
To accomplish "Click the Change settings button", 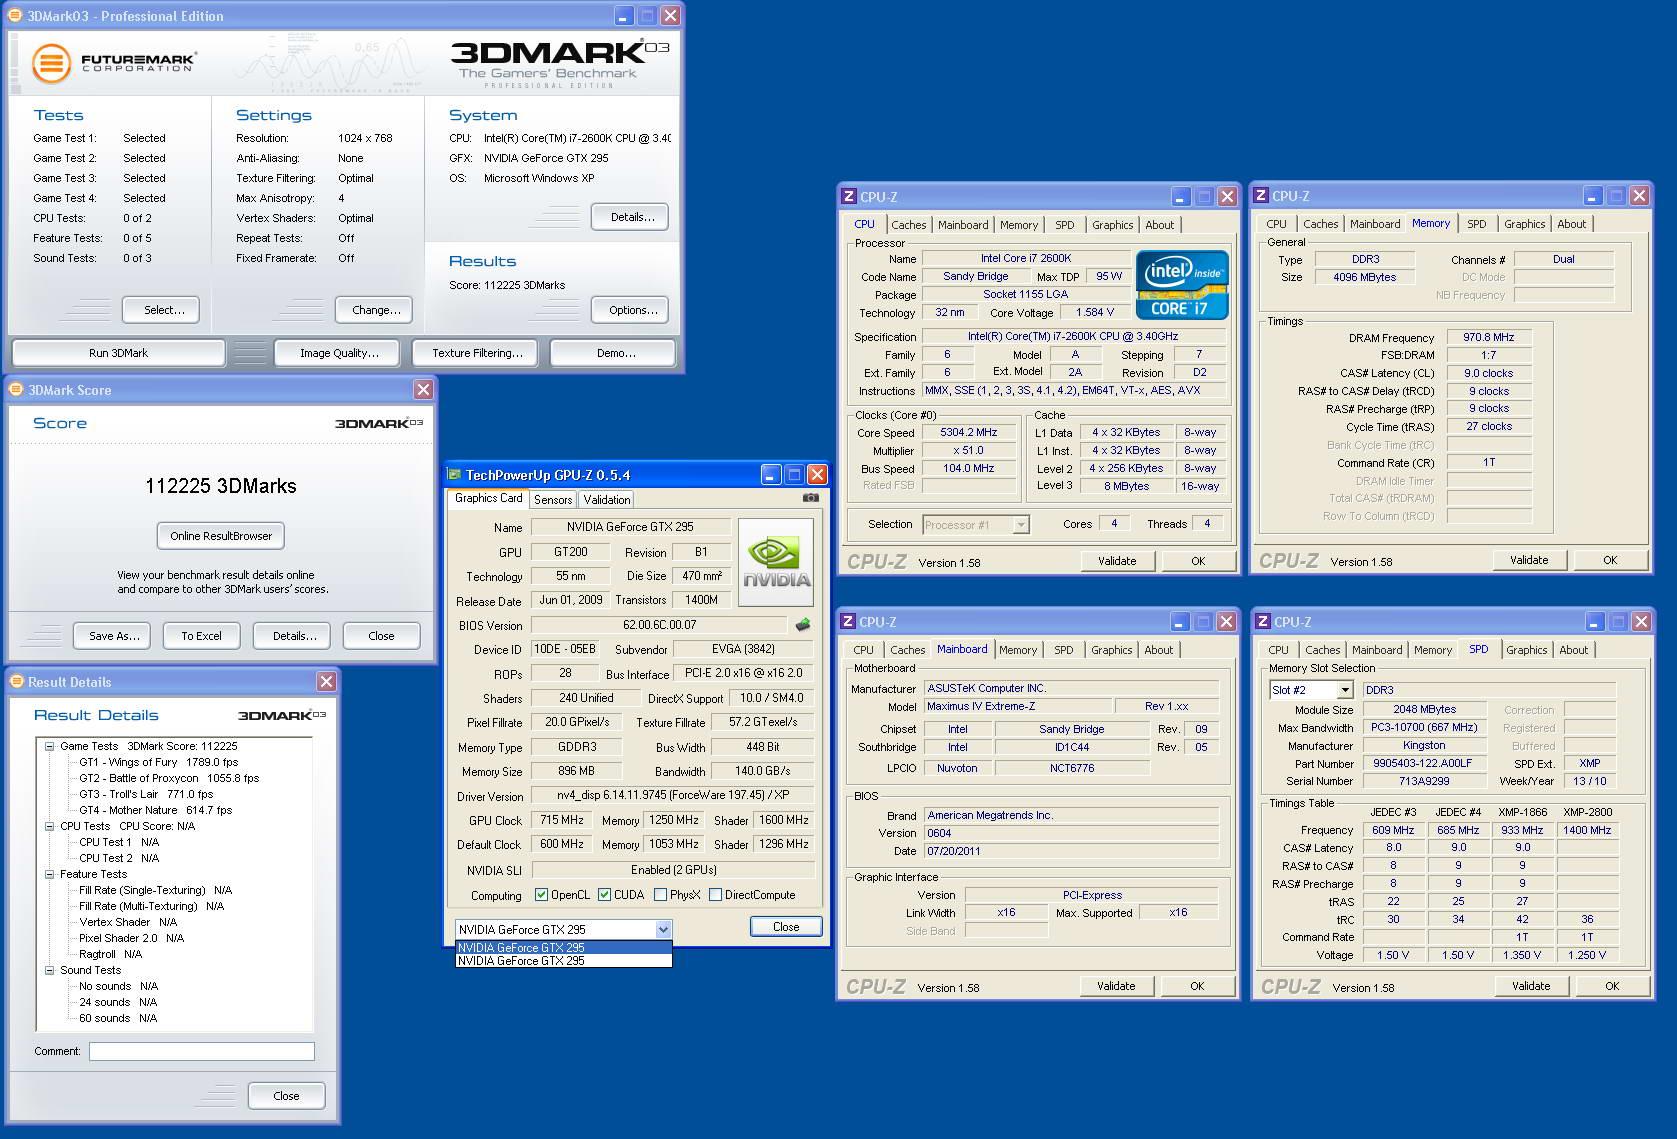I will click(376, 310).
